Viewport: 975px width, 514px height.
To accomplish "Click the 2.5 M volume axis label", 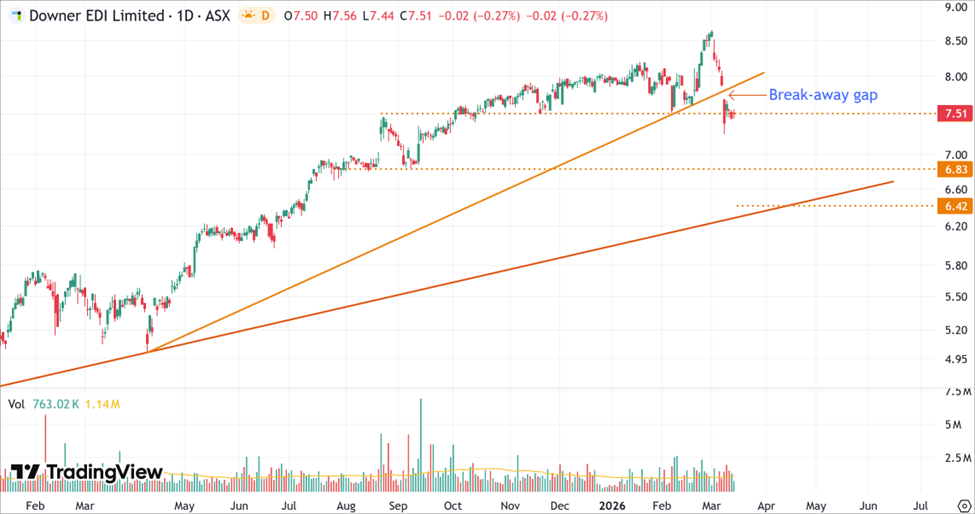I will point(958,459).
